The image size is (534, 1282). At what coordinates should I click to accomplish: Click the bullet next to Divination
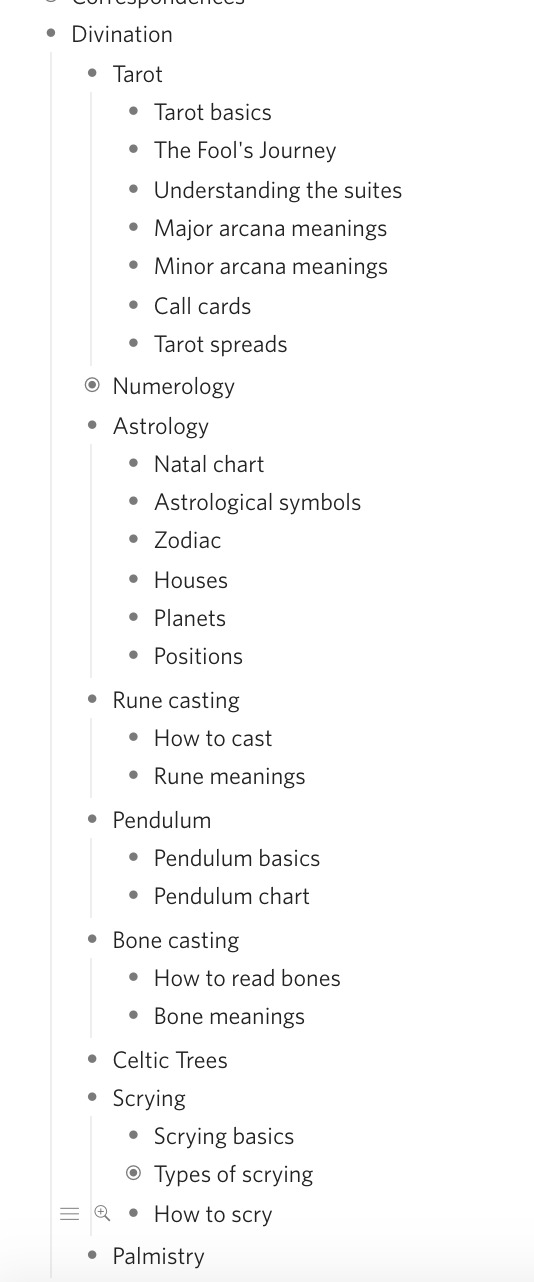[x=51, y=34]
